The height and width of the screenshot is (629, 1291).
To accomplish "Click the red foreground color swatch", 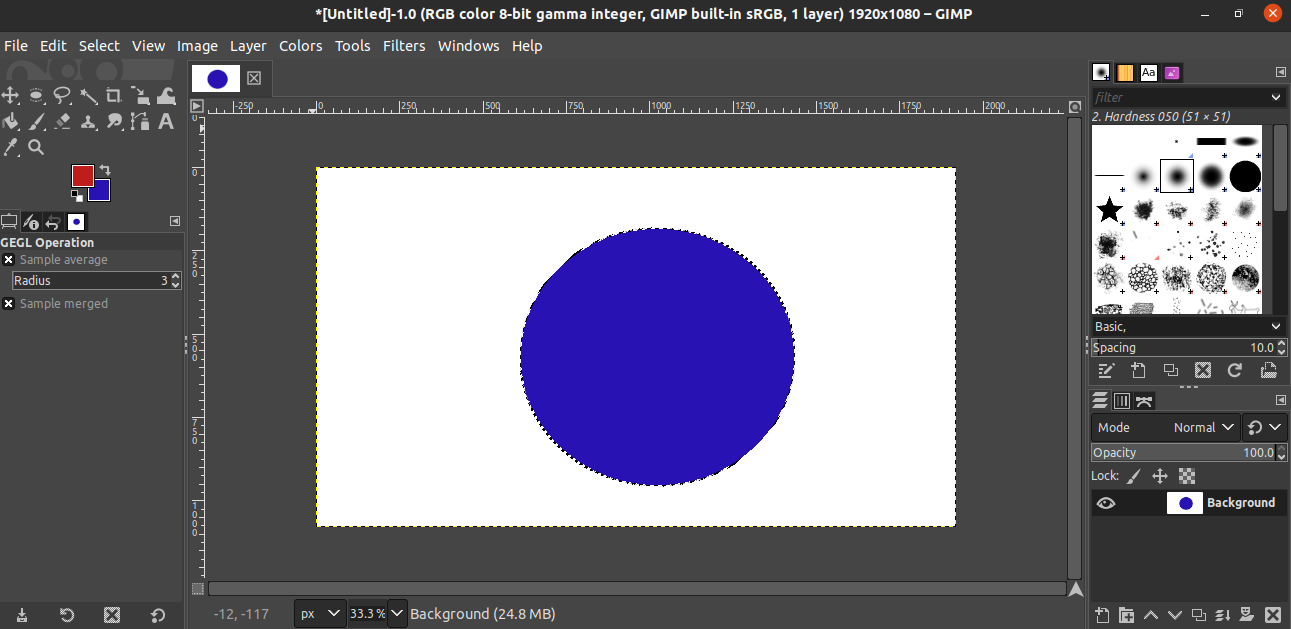I will click(x=82, y=175).
